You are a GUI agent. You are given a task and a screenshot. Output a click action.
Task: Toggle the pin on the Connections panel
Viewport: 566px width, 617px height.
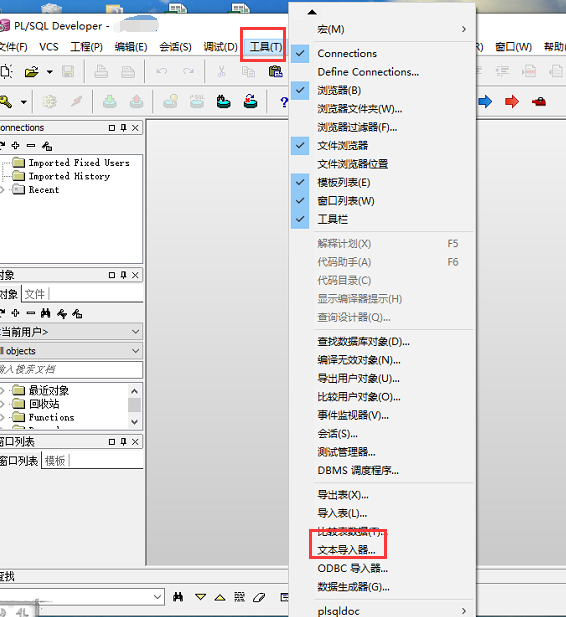pos(124,128)
